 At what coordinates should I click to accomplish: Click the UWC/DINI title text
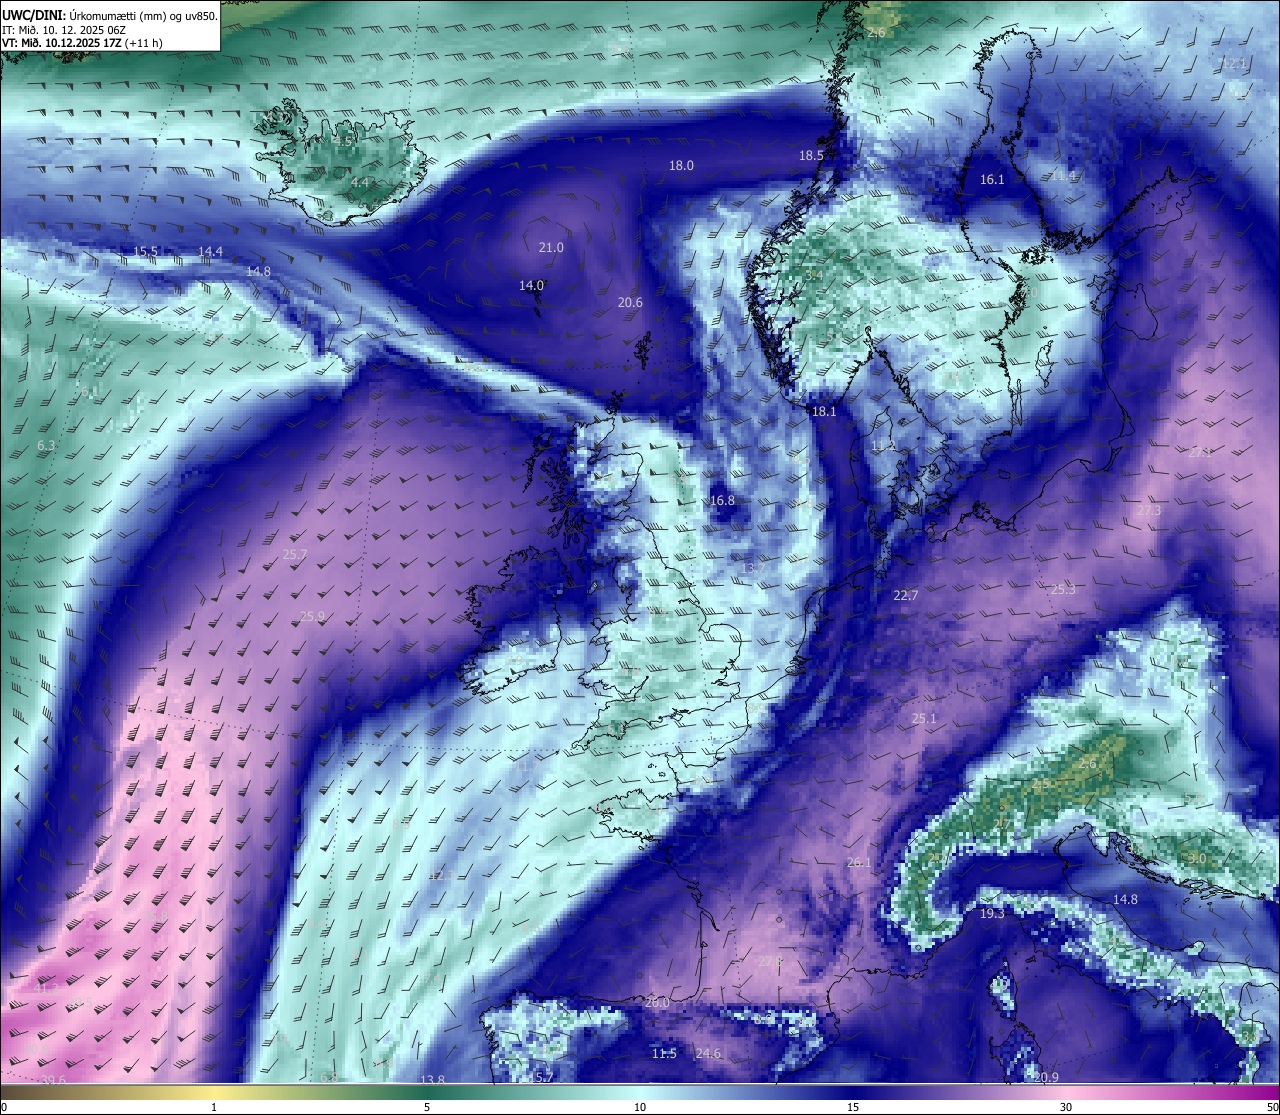click(33, 15)
